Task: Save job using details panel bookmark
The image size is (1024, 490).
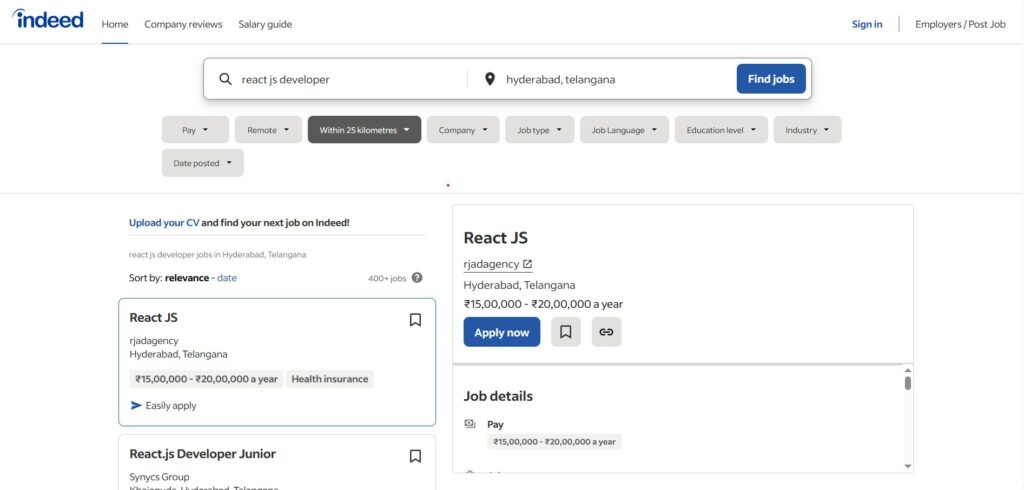Action: [566, 332]
